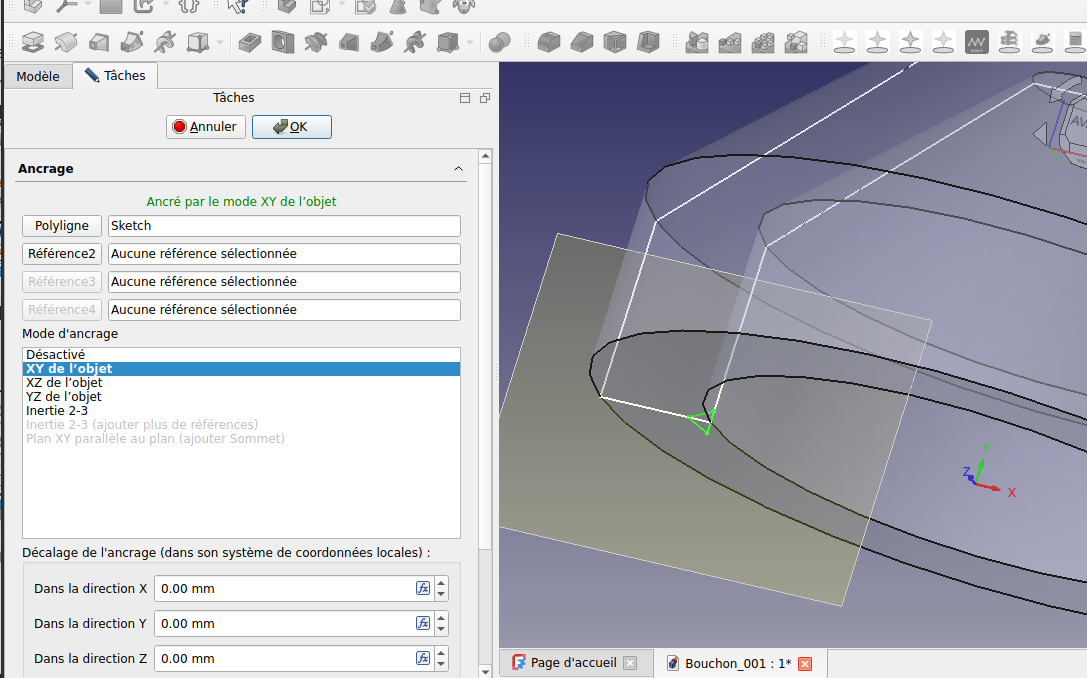Viewport: 1087px width, 678px height.
Task: Click the Z direction offset field
Action: (284, 659)
